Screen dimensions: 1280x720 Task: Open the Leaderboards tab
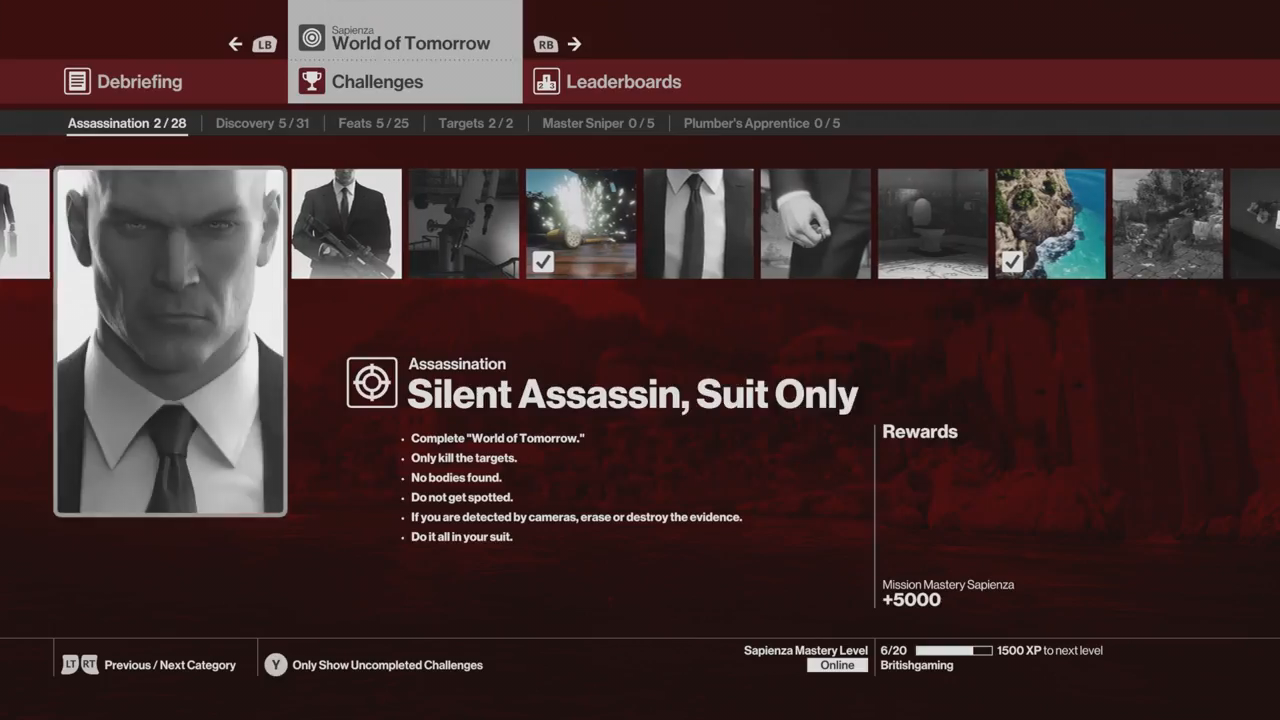[607, 82]
